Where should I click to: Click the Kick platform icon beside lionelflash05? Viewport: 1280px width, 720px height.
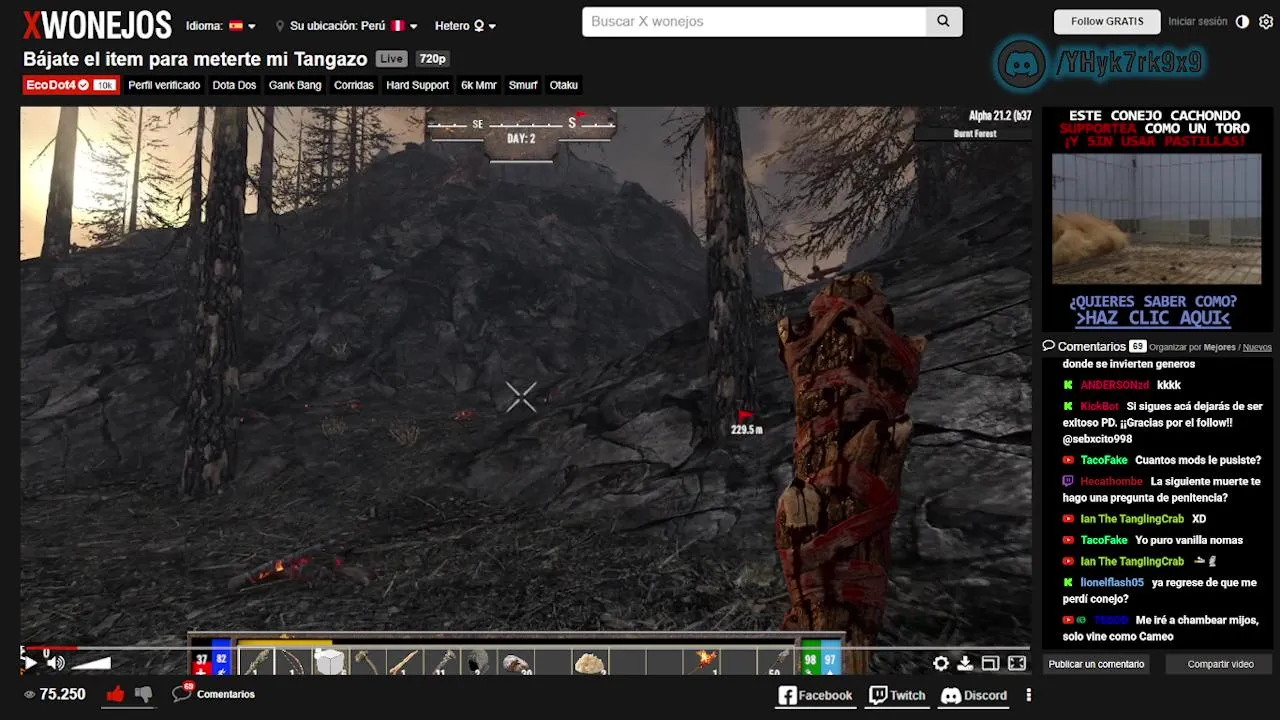[x=1068, y=582]
